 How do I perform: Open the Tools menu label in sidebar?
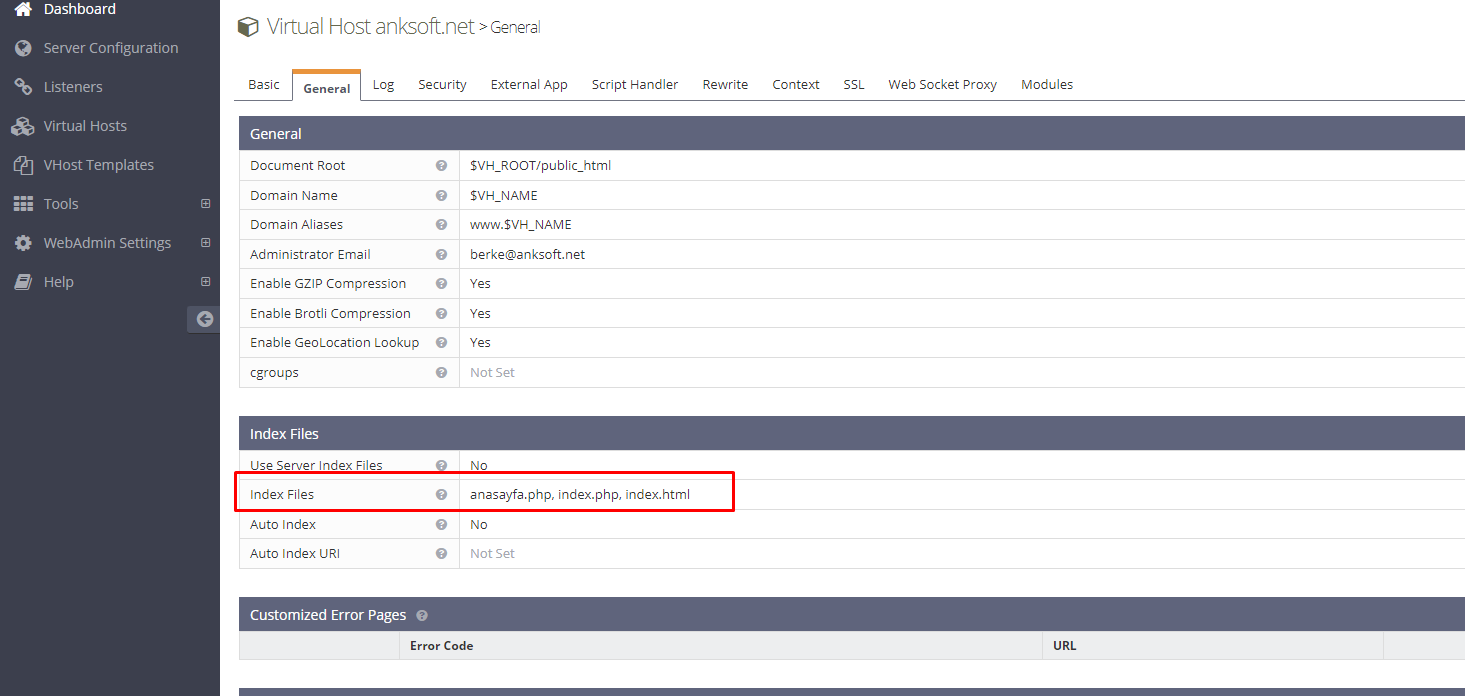coord(61,204)
